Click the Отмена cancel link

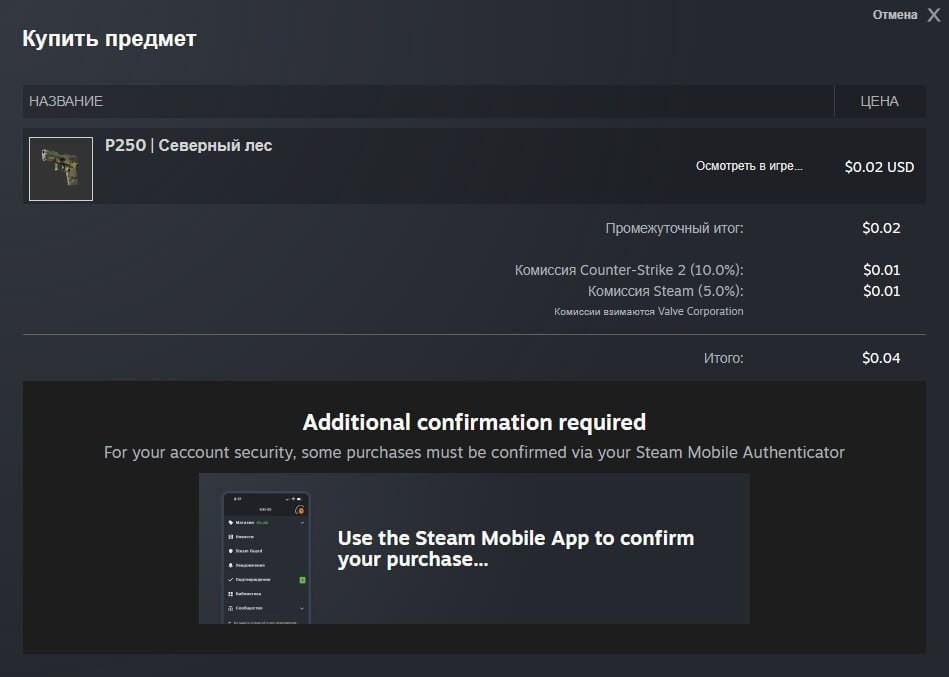coord(894,15)
